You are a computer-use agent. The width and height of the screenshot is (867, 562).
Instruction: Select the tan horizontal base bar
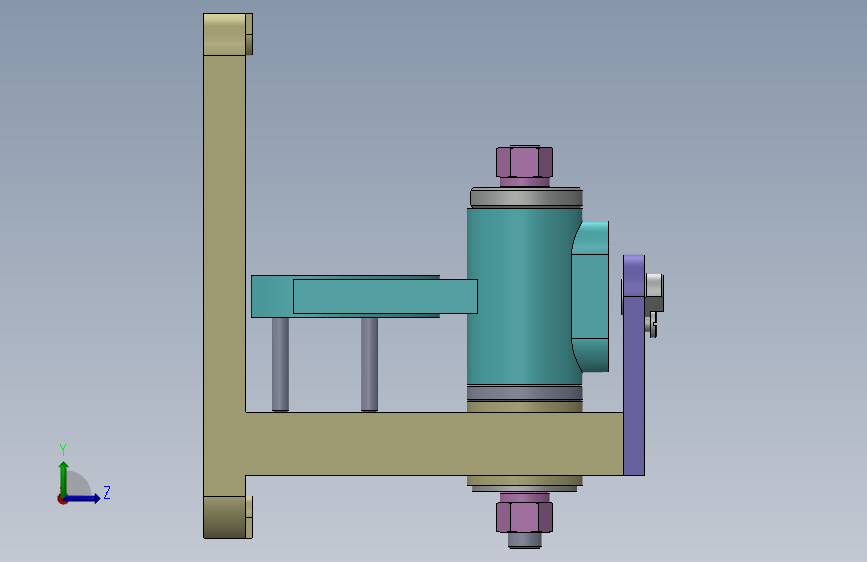(434, 444)
